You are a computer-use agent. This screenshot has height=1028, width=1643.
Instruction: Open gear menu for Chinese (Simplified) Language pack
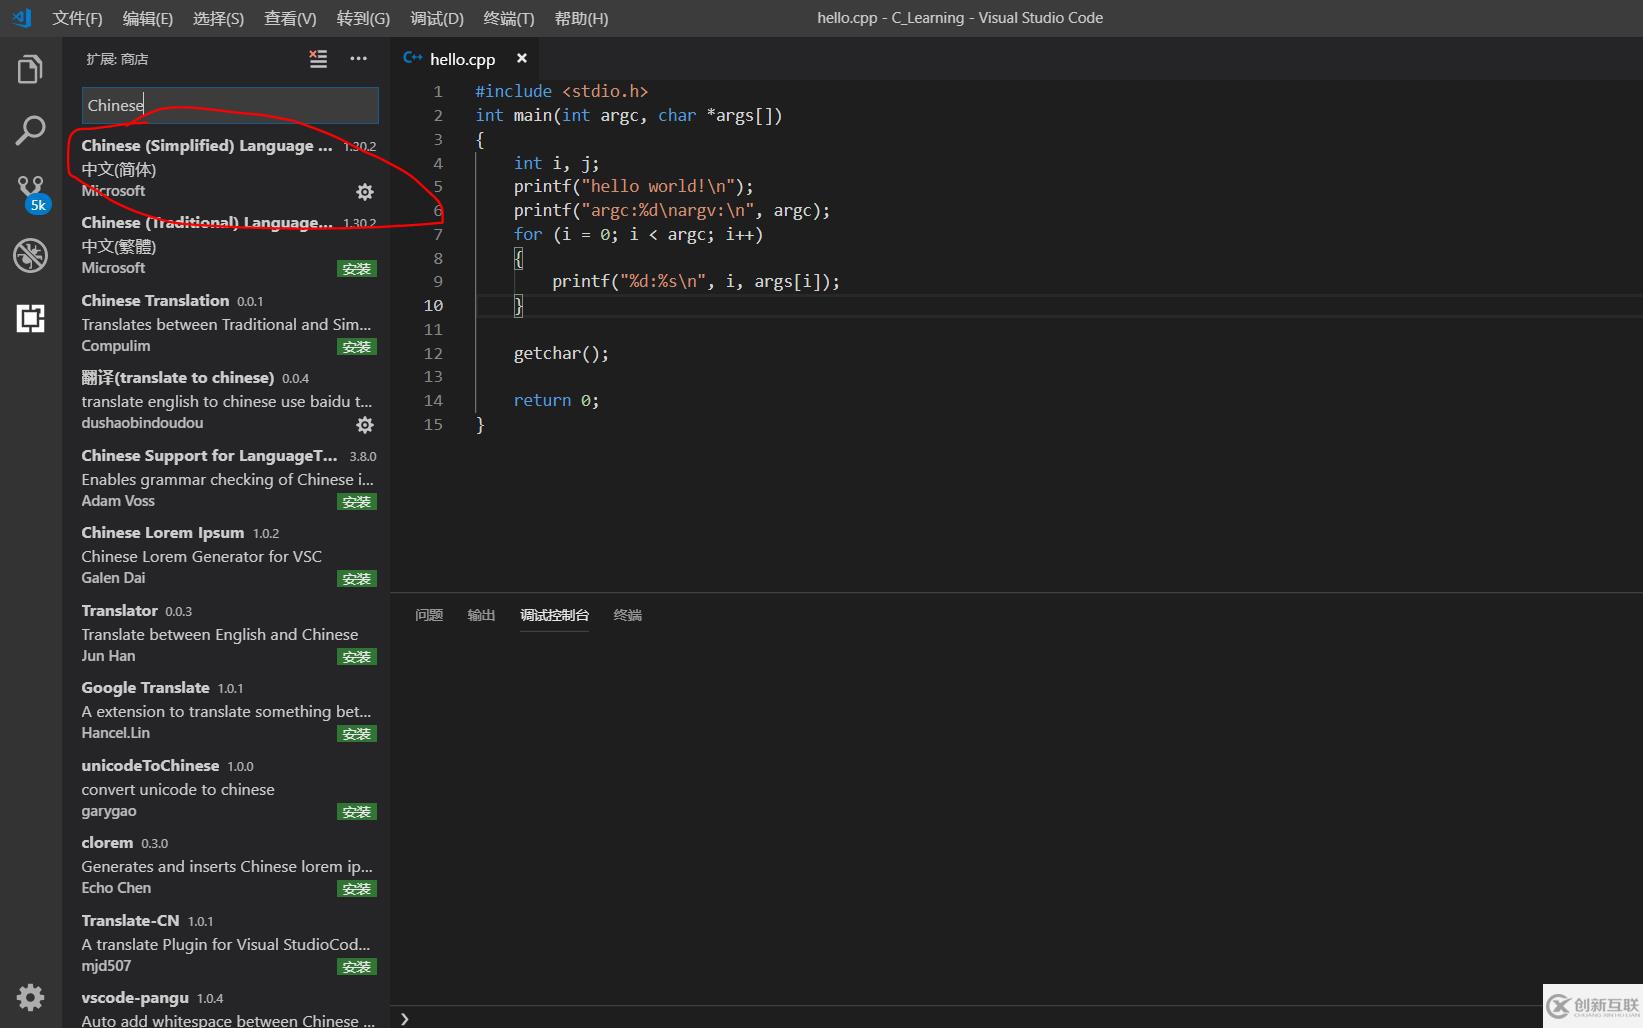coord(365,191)
